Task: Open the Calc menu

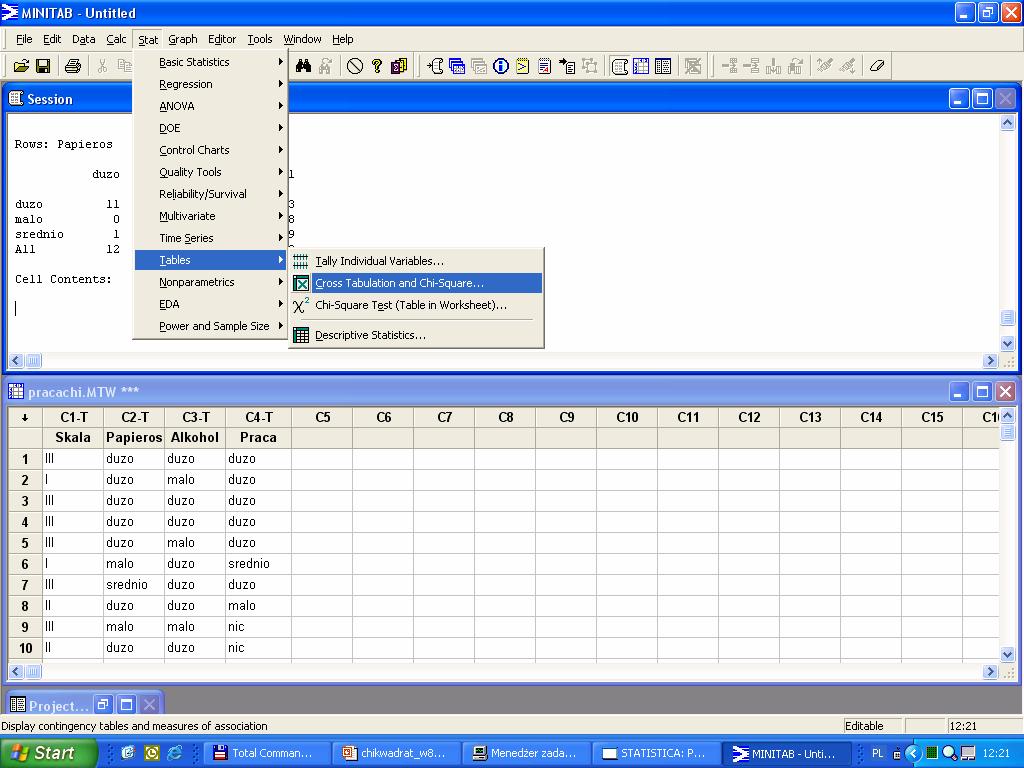Action: [116, 39]
